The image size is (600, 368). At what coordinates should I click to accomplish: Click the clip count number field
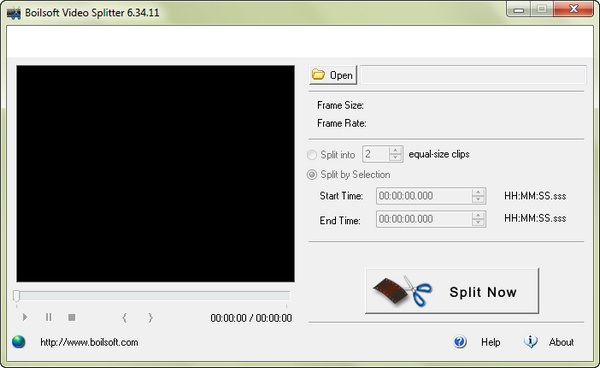(376, 154)
